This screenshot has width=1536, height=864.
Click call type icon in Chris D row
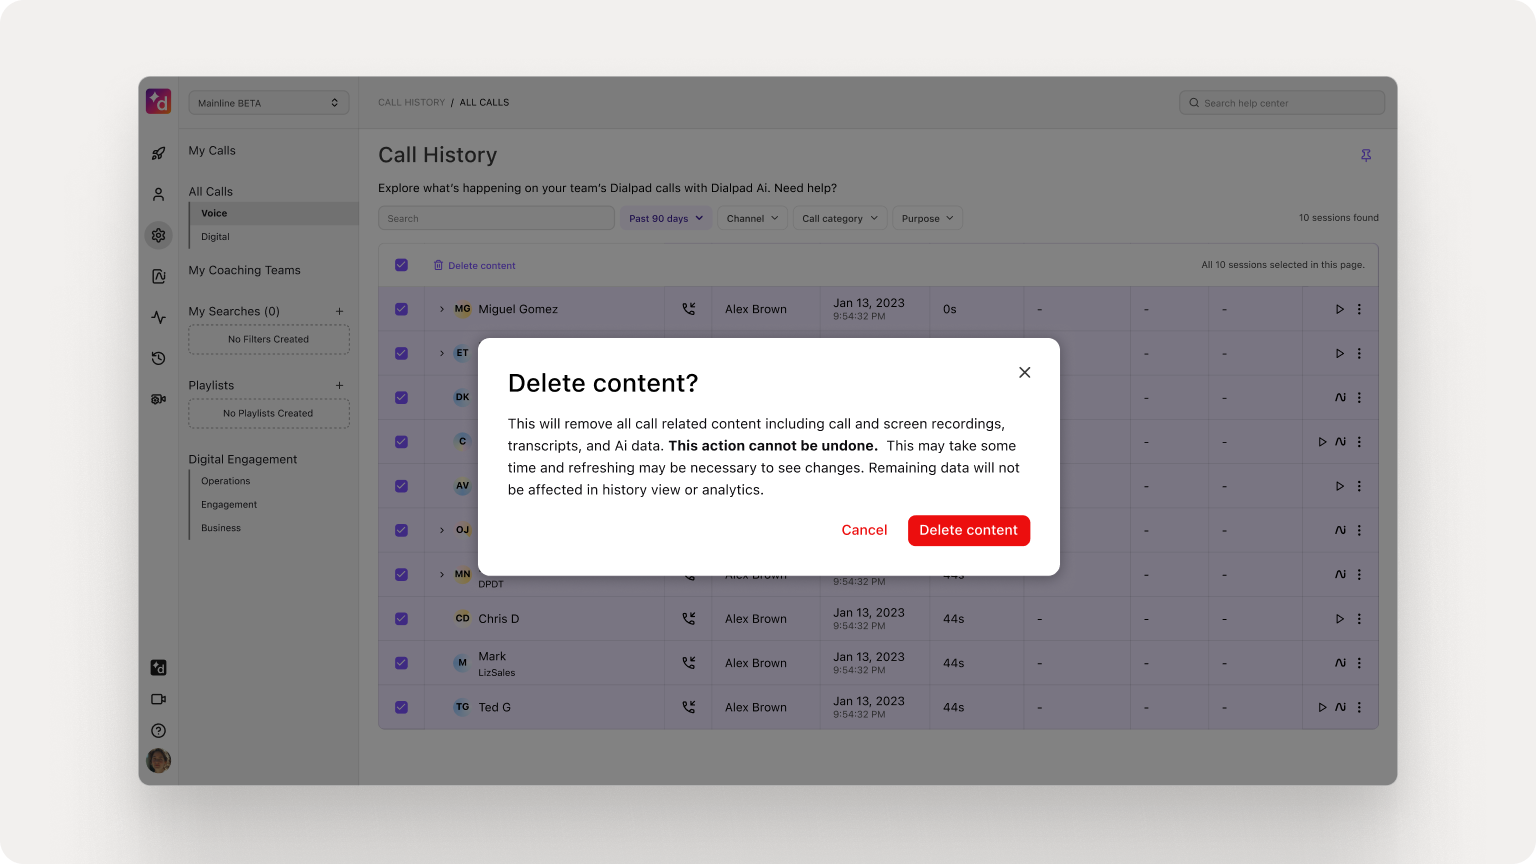point(688,619)
